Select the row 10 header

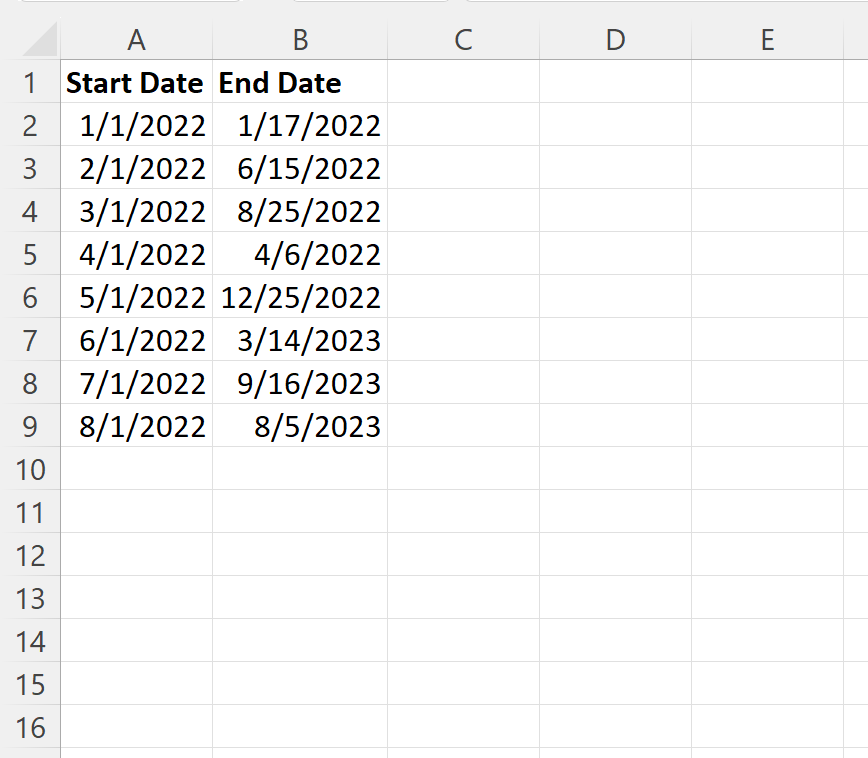(32, 469)
